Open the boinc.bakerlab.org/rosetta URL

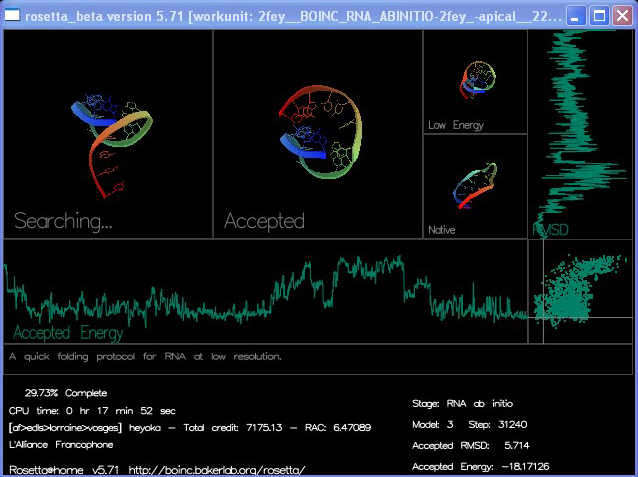point(215,469)
